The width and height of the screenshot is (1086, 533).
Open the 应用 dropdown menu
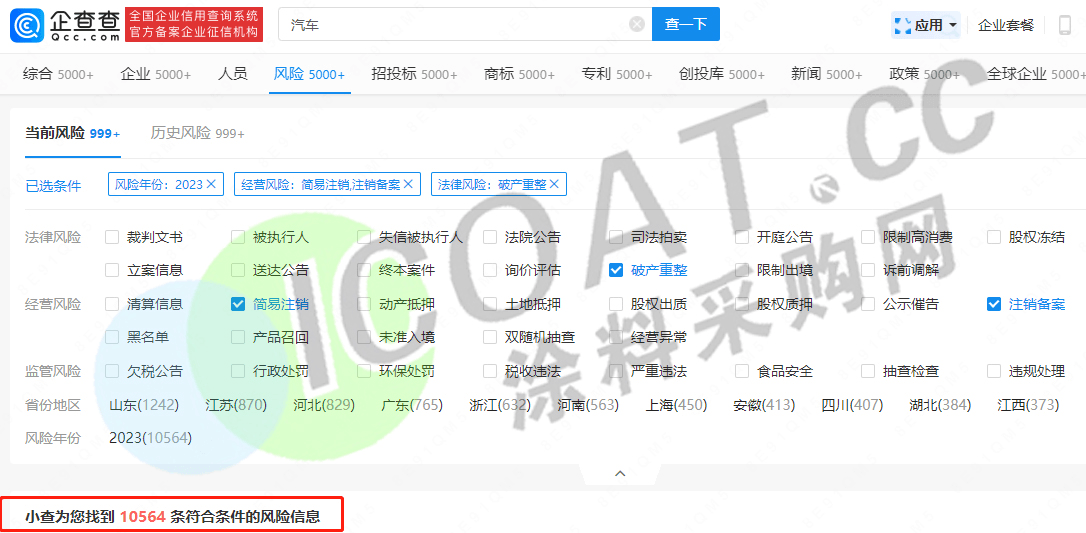tap(926, 25)
